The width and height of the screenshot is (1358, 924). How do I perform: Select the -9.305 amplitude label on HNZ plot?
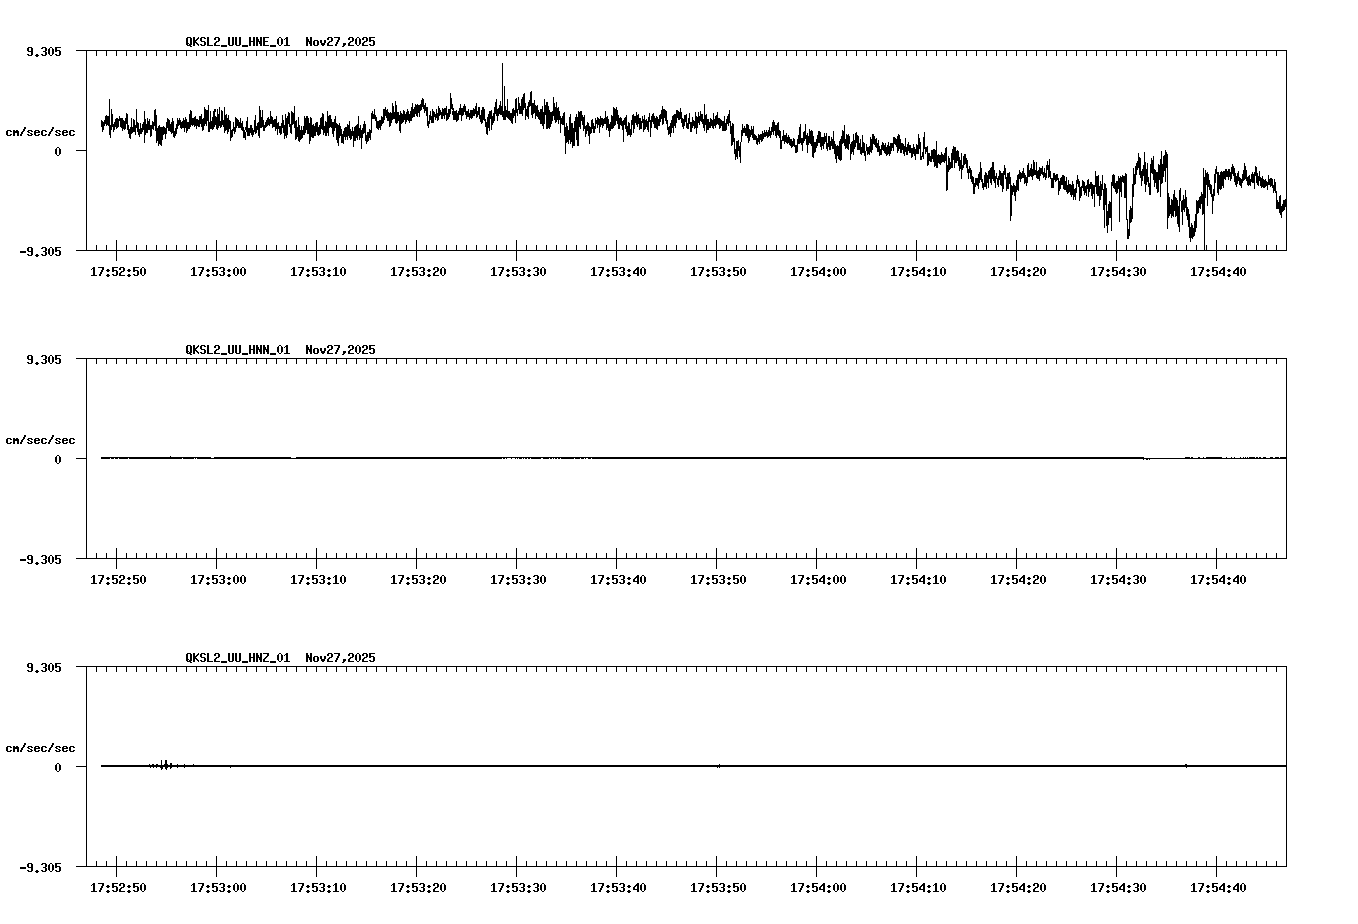point(39,869)
